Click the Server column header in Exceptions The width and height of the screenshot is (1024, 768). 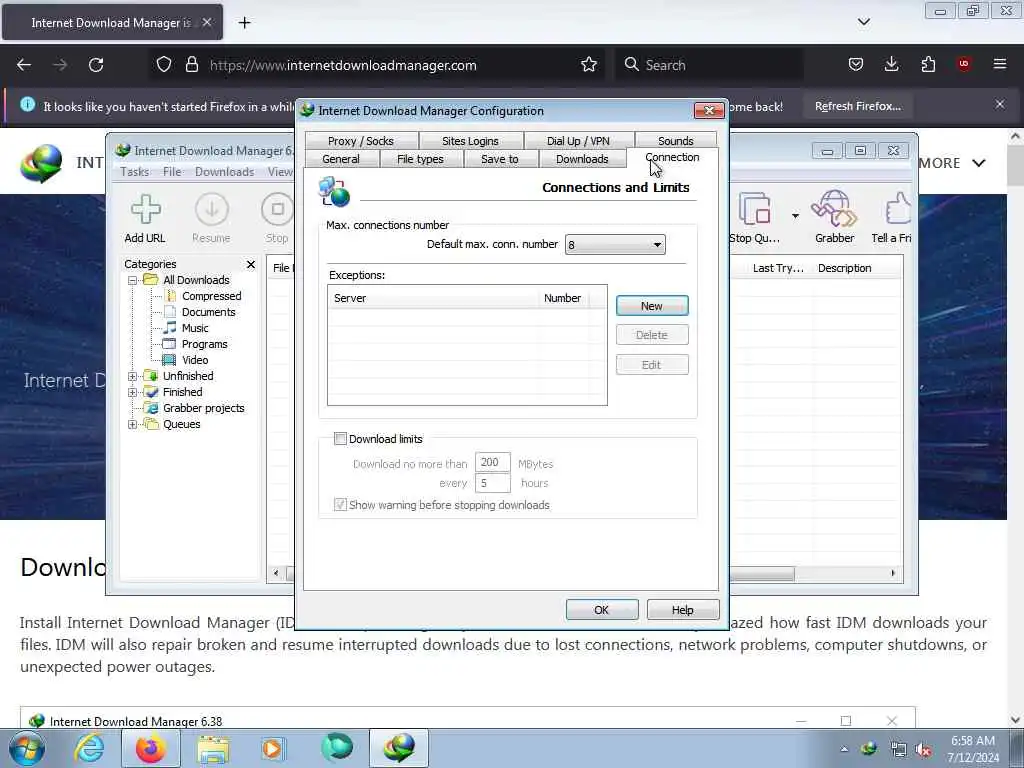point(432,298)
